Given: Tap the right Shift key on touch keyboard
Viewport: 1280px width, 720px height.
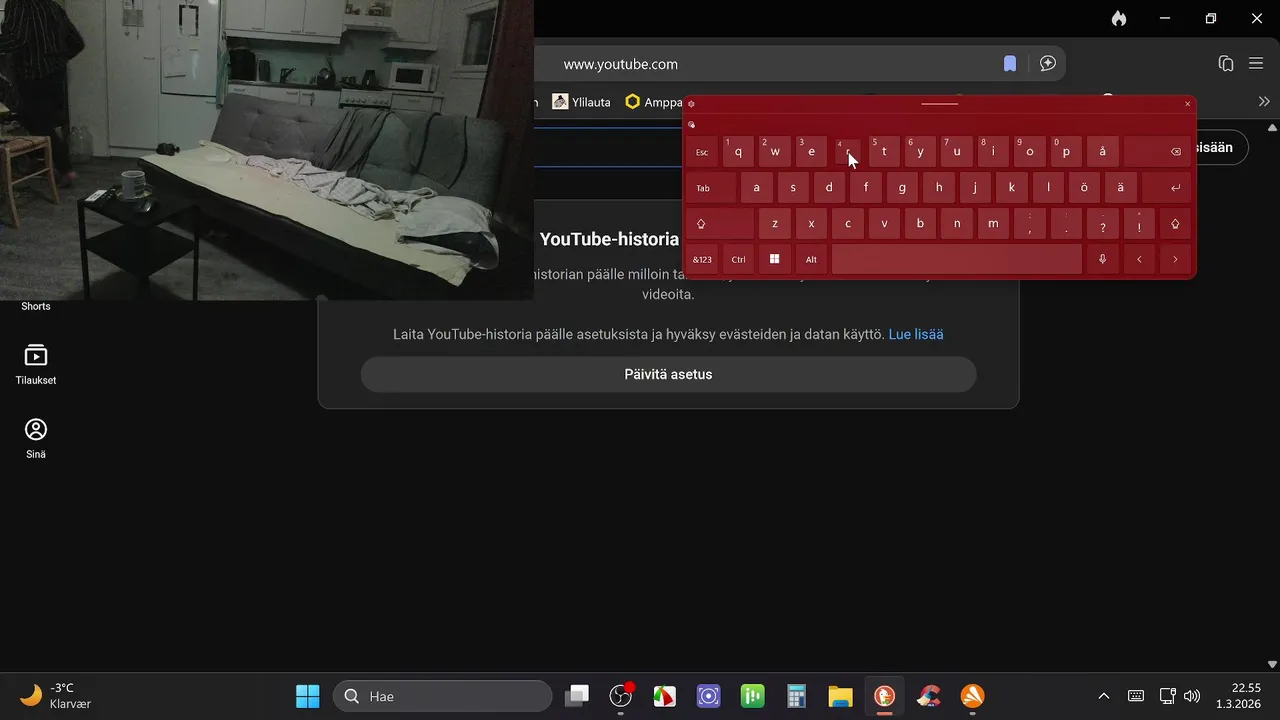Looking at the screenshot, I should coord(1175,224).
